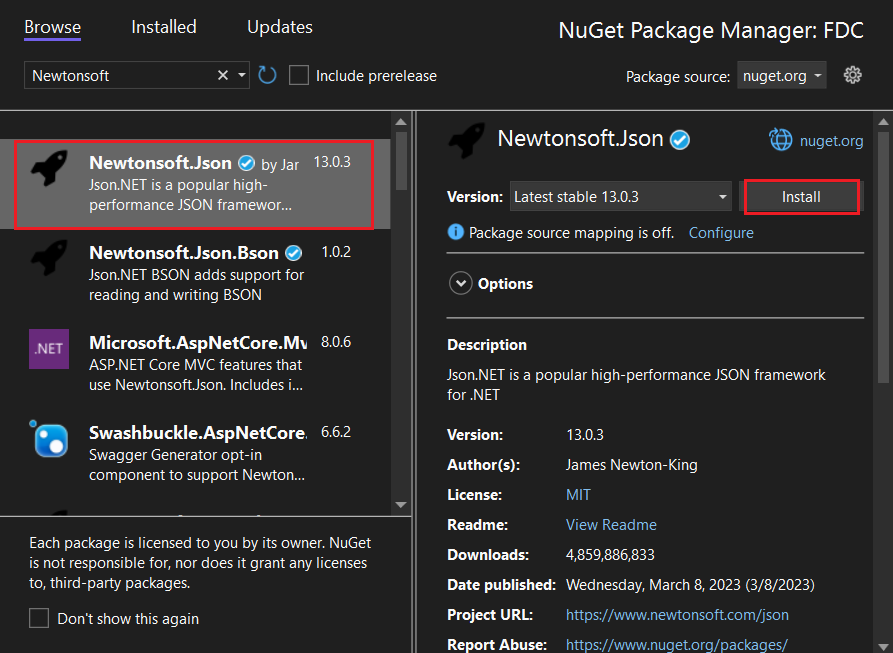This screenshot has width=893, height=653.
Task: Open the nuget.org link in details pane
Action: [831, 141]
